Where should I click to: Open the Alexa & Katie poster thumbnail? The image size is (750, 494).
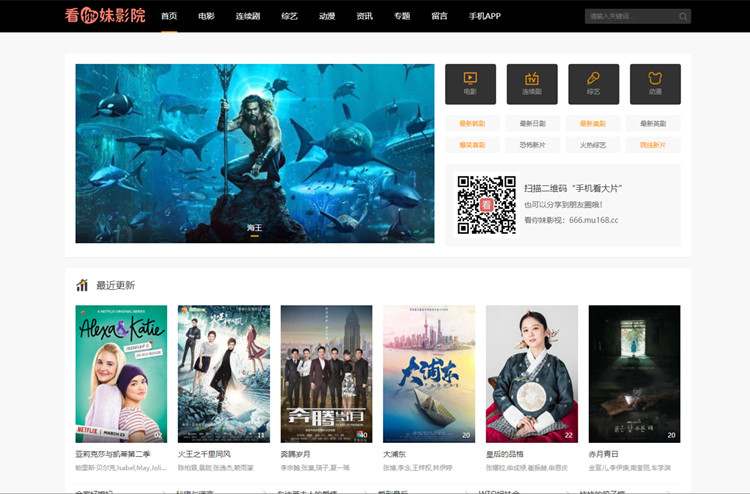(x=121, y=373)
